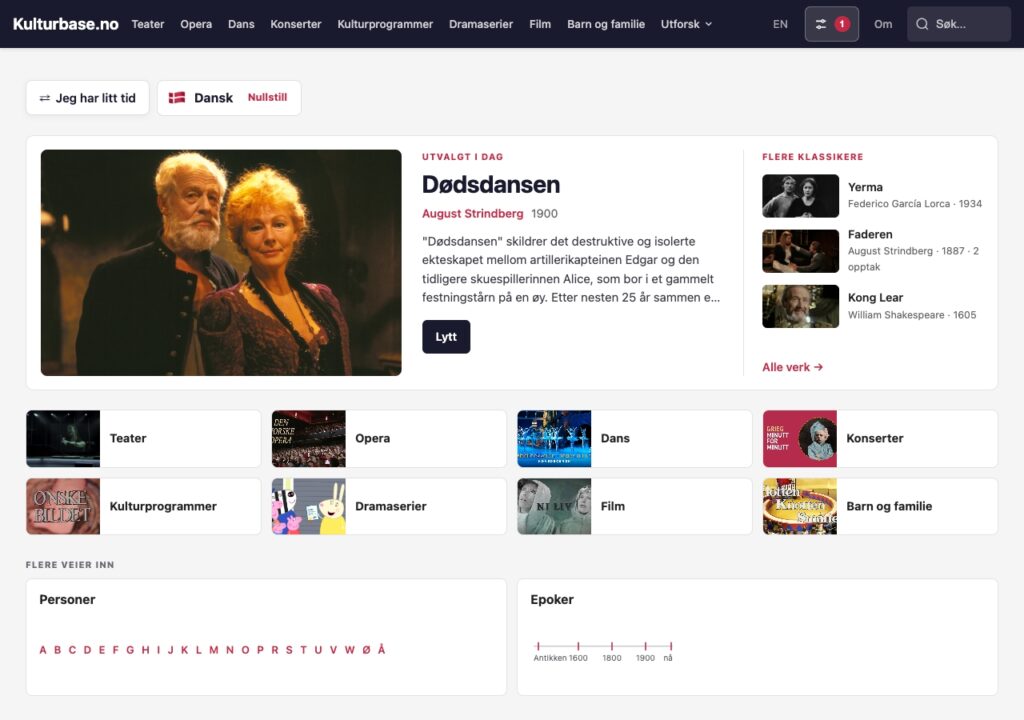Open Dramaserier in the navigation bar

[x=481, y=24]
